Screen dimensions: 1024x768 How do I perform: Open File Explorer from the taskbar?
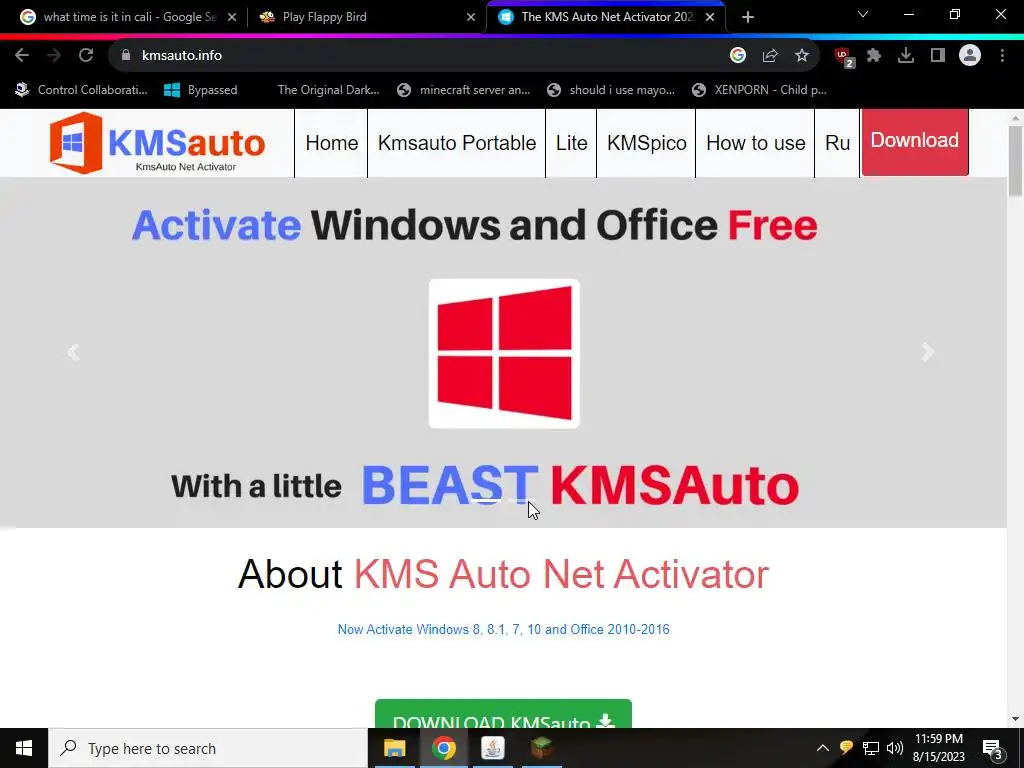point(394,748)
